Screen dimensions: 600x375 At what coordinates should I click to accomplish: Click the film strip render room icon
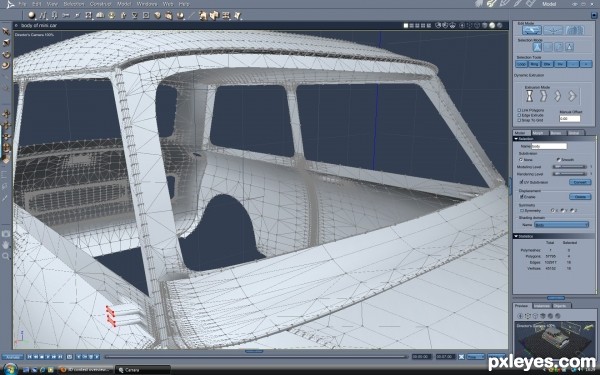pos(530,3)
